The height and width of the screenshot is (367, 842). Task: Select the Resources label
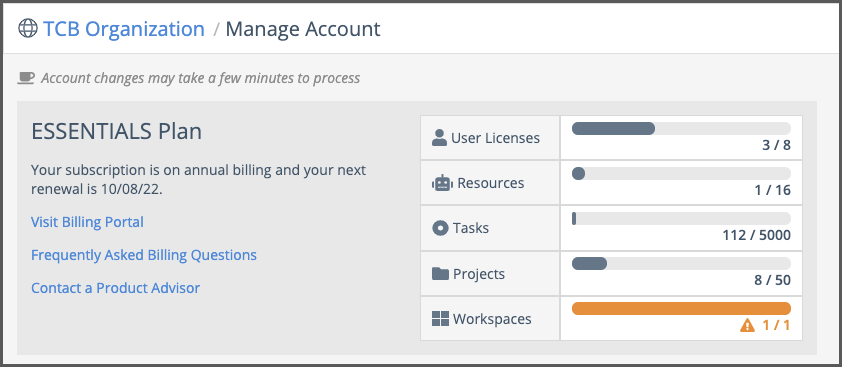491,183
